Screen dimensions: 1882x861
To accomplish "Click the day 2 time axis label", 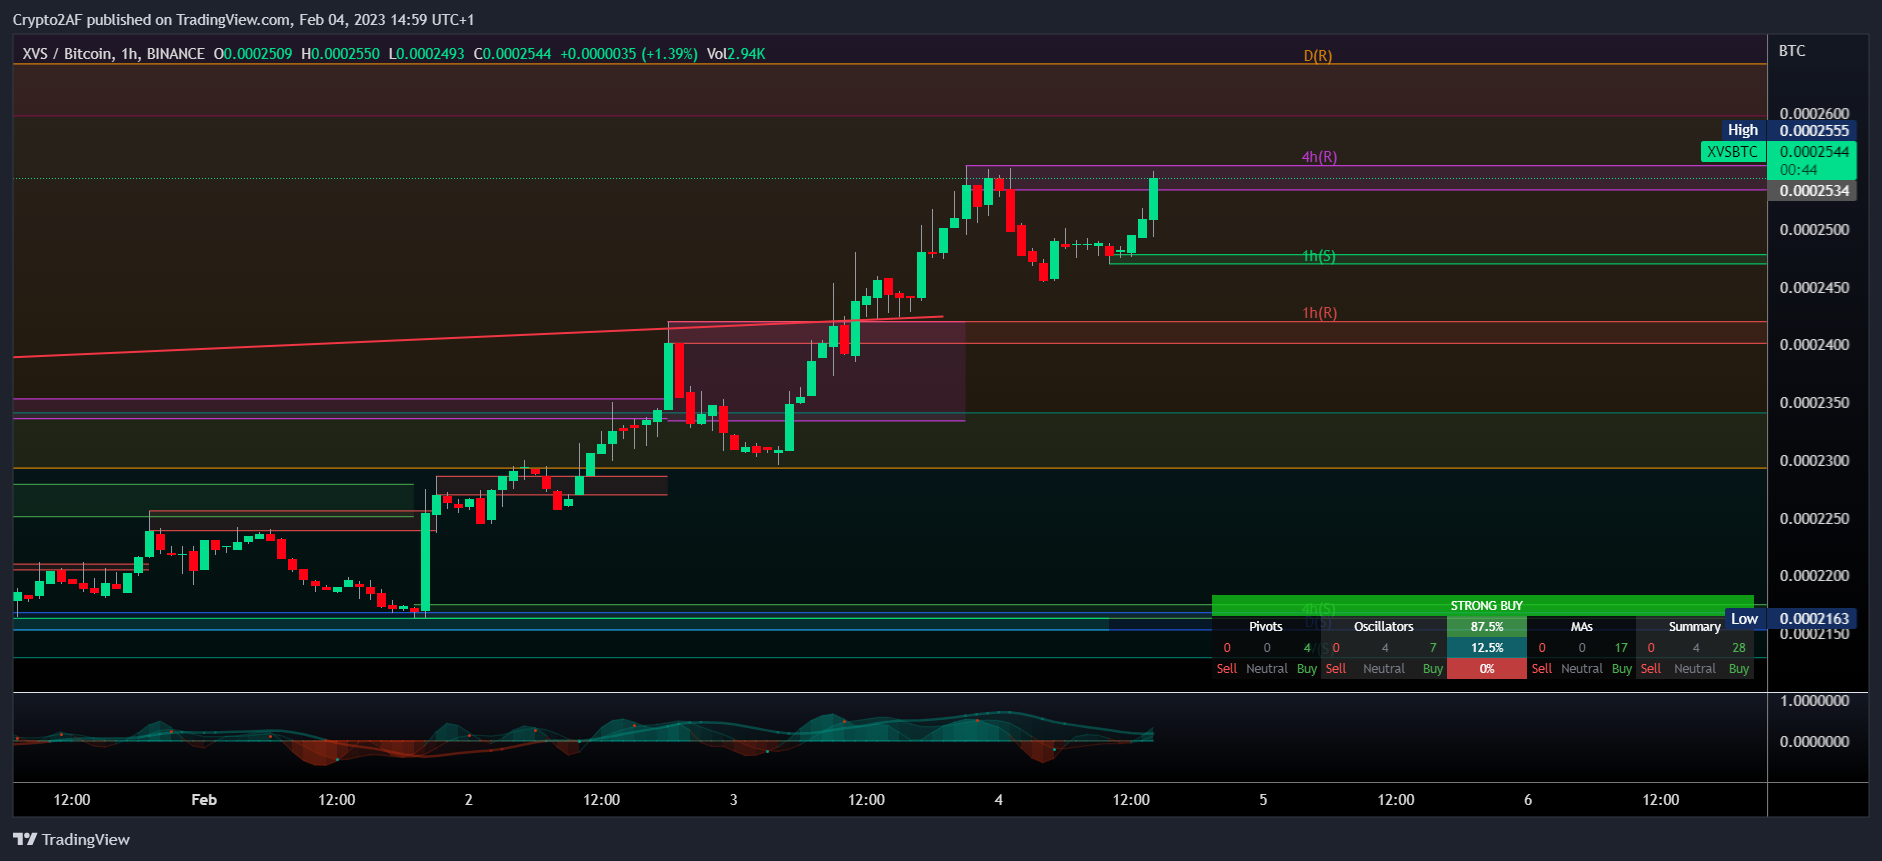I will (468, 800).
